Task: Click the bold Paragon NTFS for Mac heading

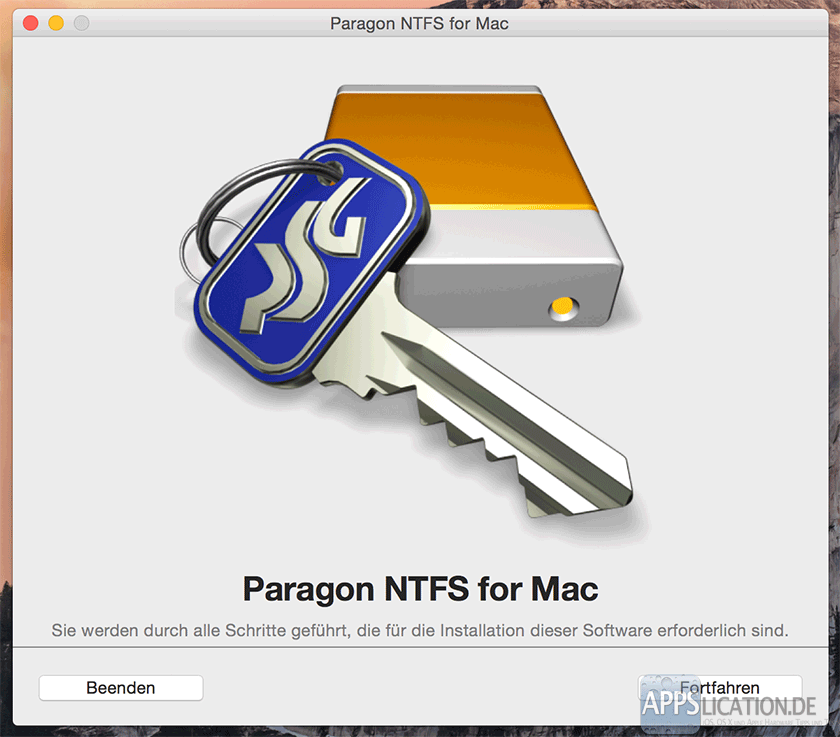Action: coord(421,589)
